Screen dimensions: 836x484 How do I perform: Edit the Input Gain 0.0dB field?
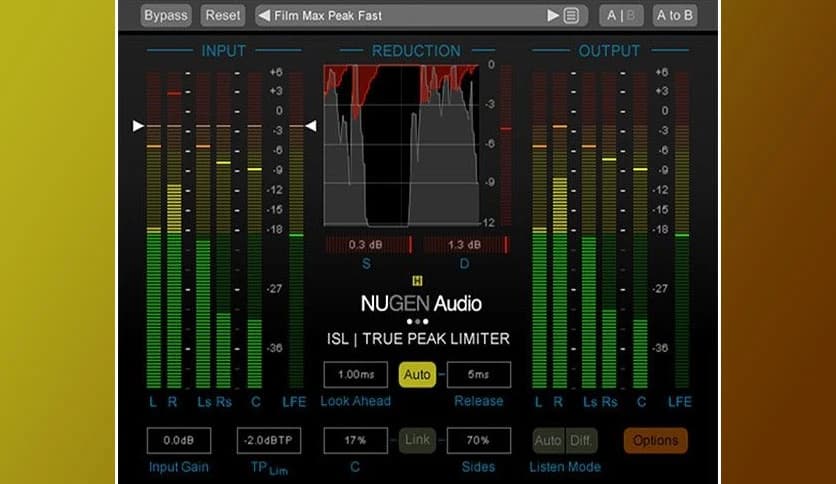tap(179, 440)
